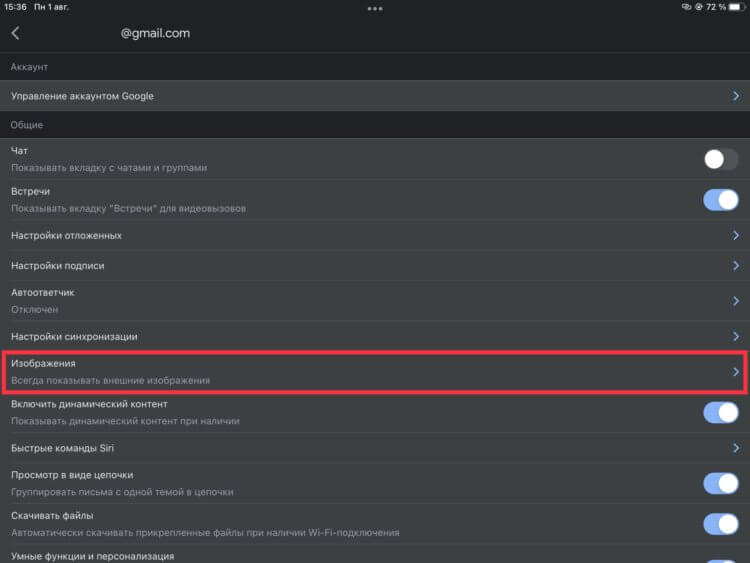Expand Настройки синхронизации chevron
The width and height of the screenshot is (750, 563).
[736, 337]
